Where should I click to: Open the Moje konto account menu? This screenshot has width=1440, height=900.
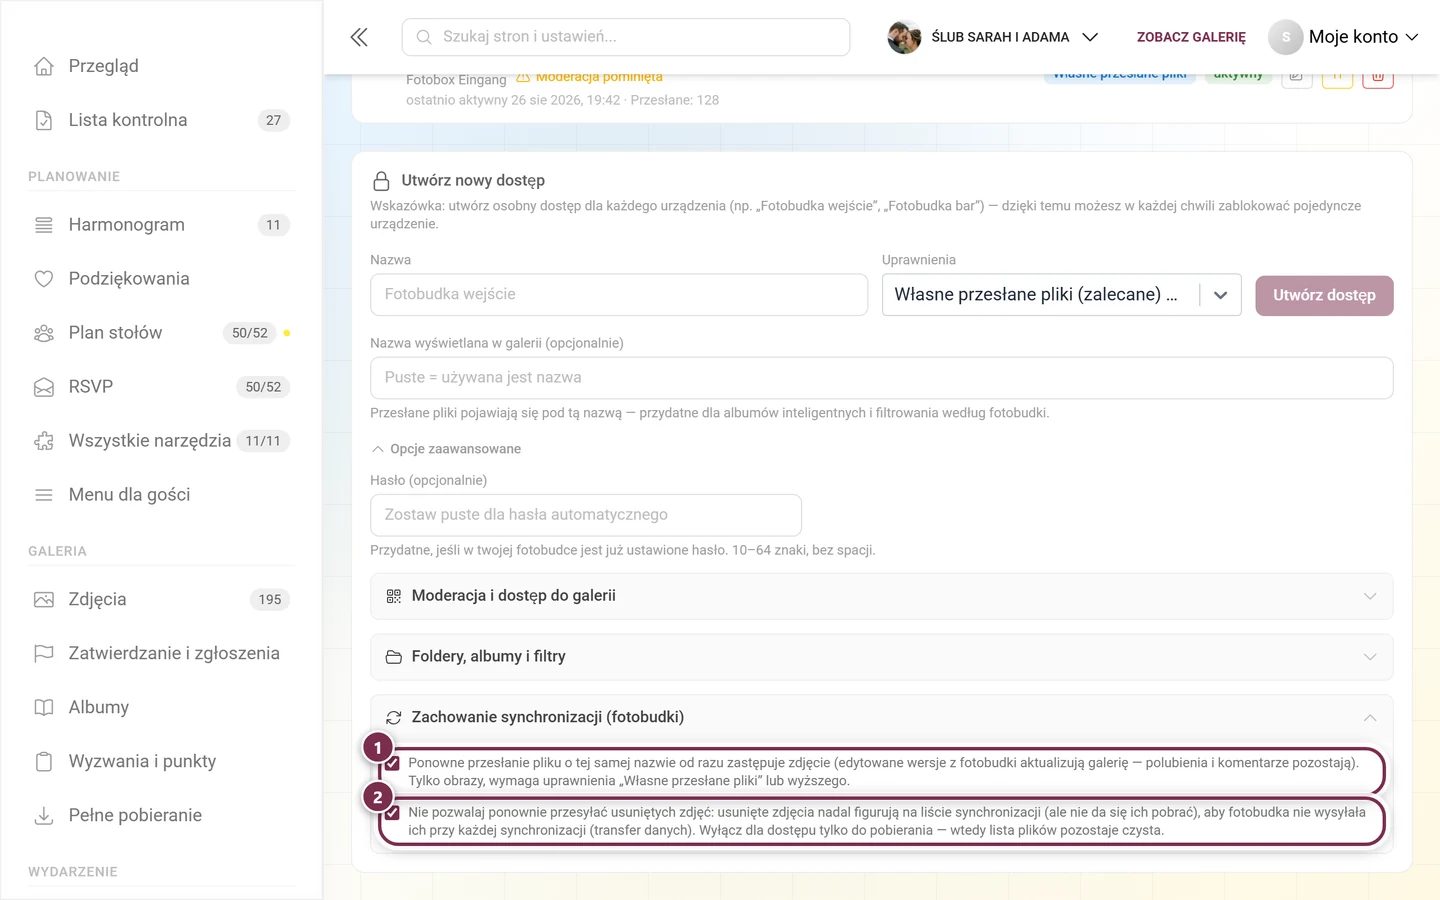(x=1343, y=37)
